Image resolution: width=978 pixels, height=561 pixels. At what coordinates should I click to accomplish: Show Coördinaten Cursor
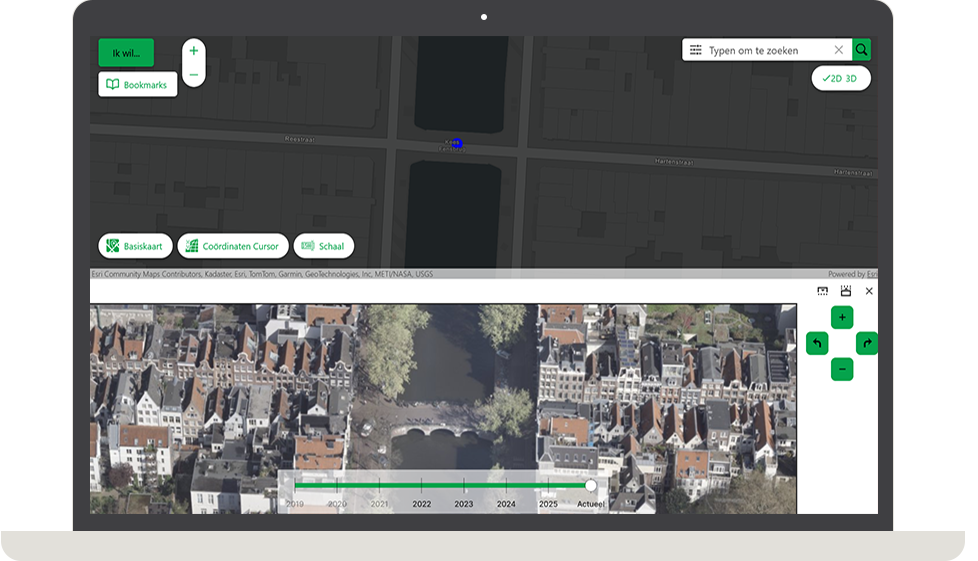coord(233,246)
